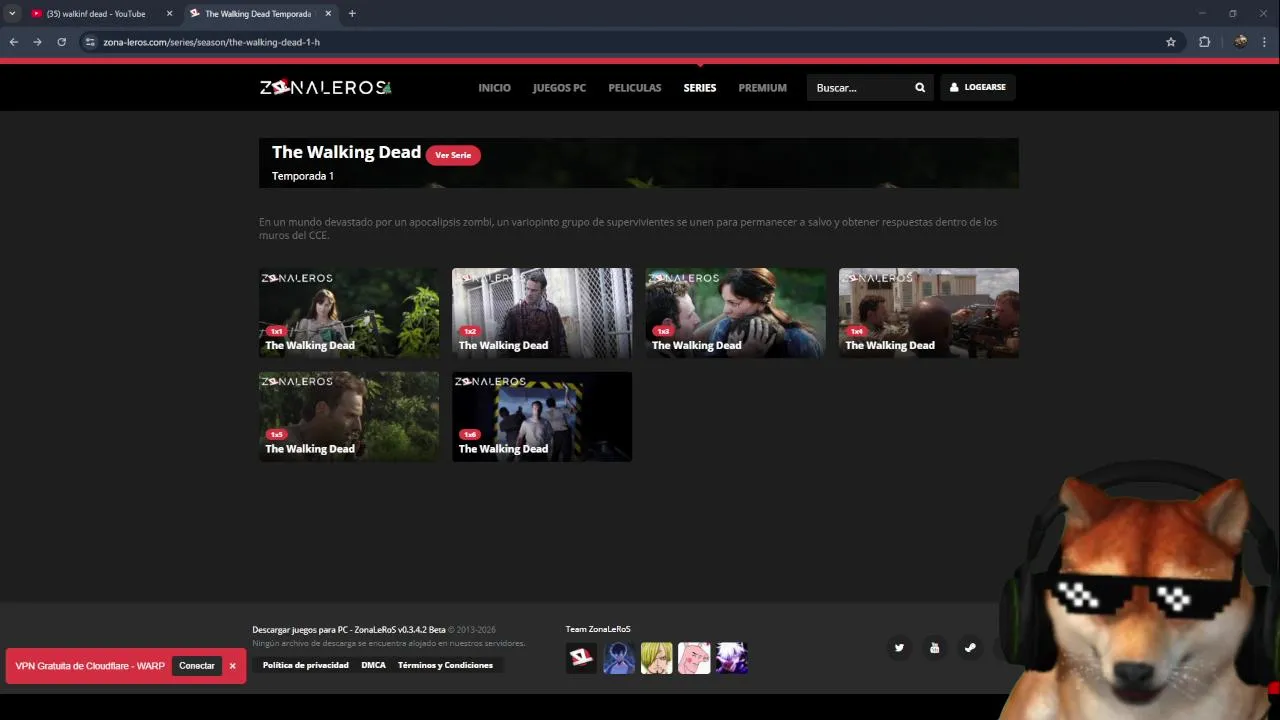Open the DMCA link

tap(373, 665)
